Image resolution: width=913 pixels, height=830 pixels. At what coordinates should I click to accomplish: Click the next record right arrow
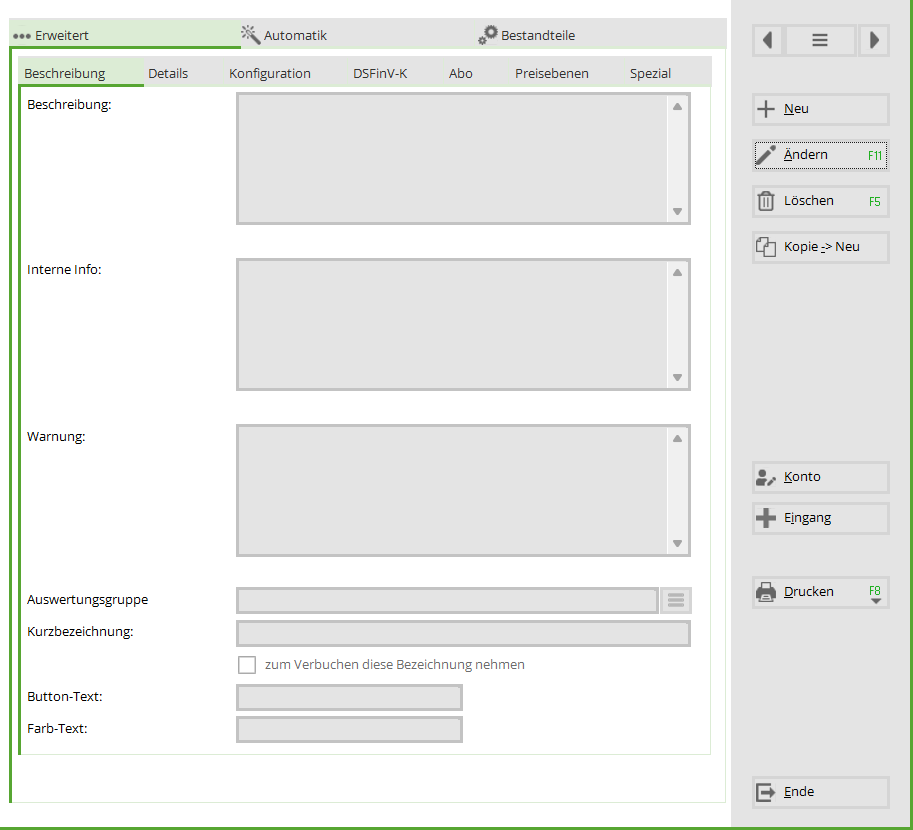(874, 41)
